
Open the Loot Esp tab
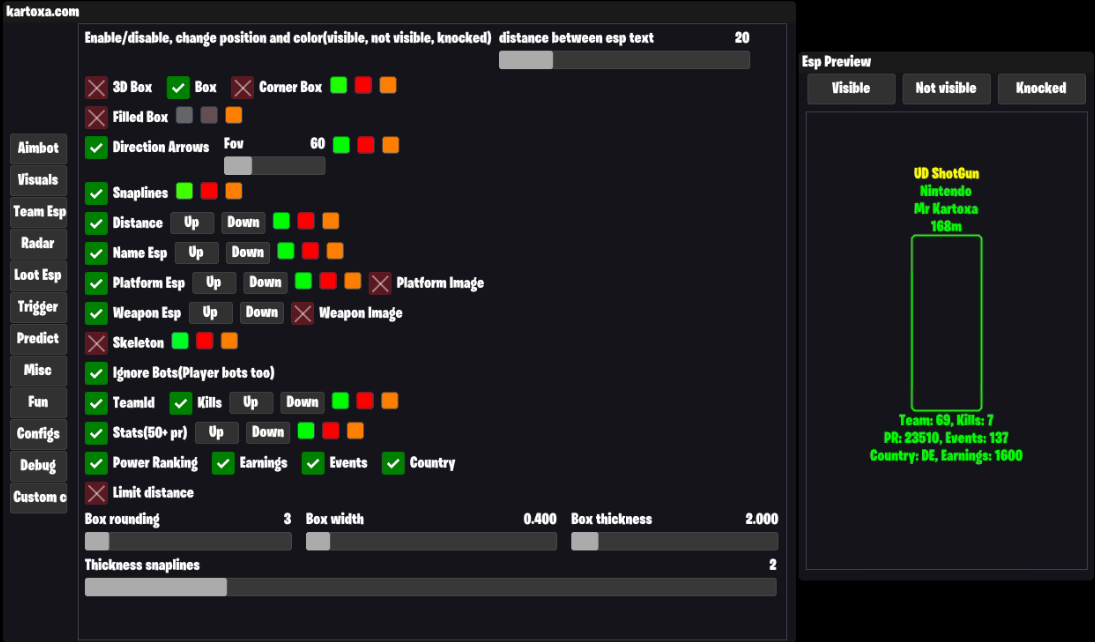click(x=38, y=275)
